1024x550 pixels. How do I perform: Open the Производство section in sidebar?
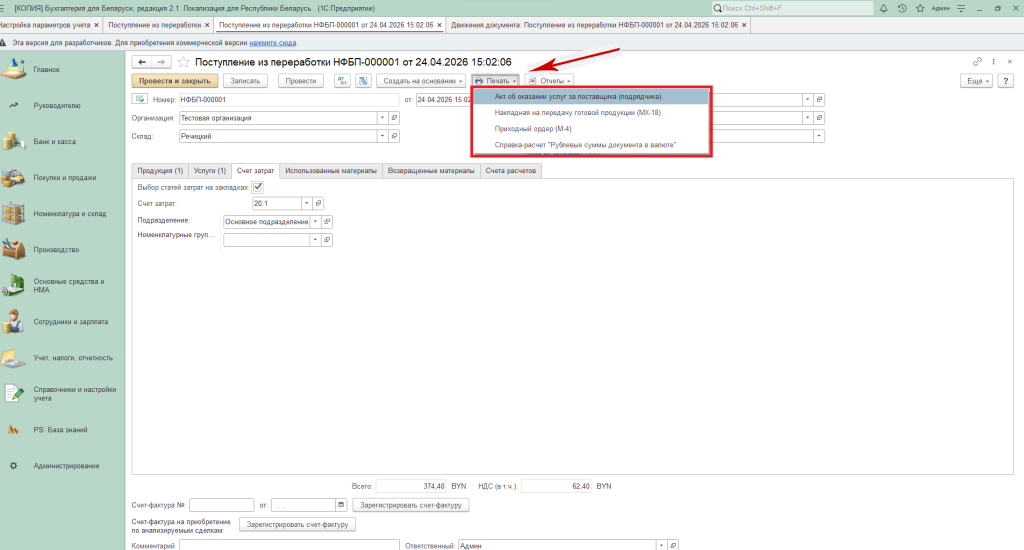[56, 249]
